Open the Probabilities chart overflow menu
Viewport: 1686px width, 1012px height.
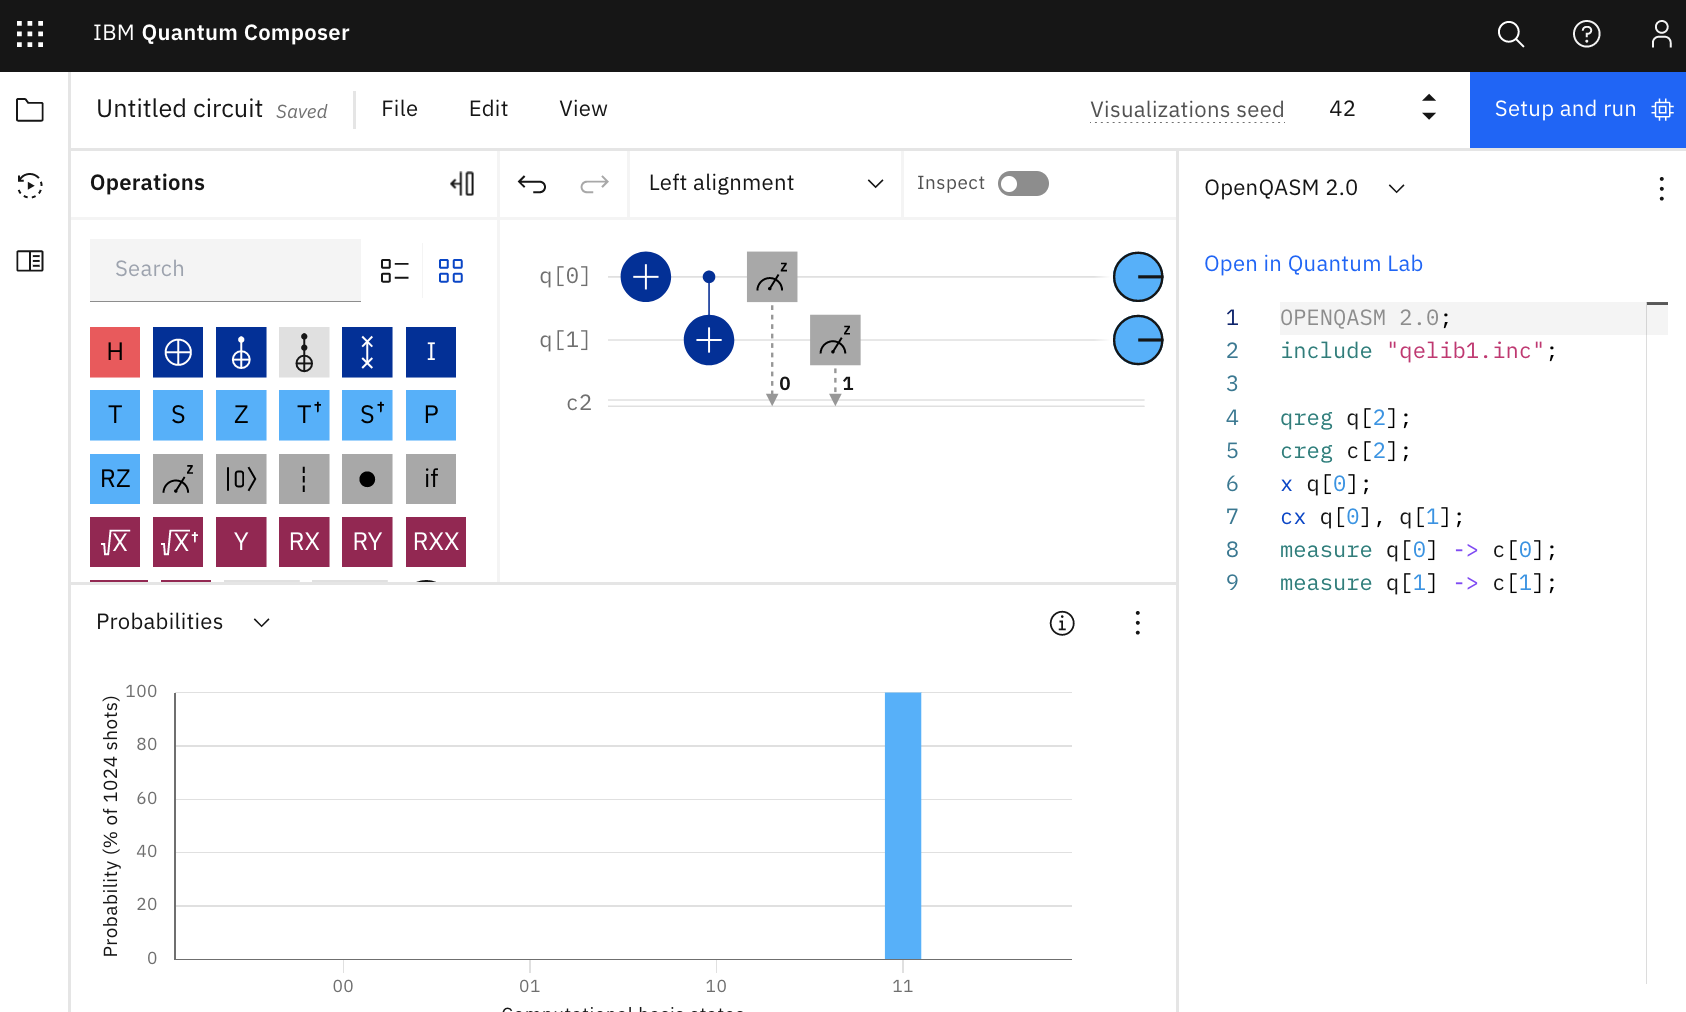(1137, 623)
